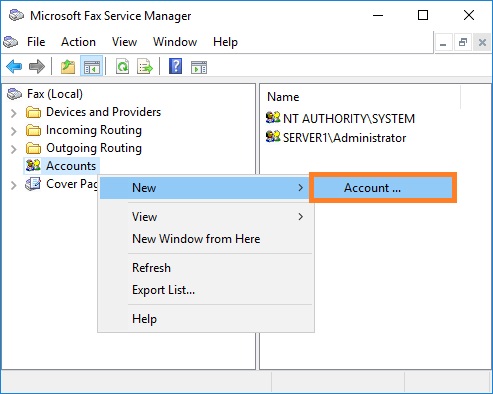Expand the Outgoing Routing node
The width and height of the screenshot is (493, 394).
point(14,149)
